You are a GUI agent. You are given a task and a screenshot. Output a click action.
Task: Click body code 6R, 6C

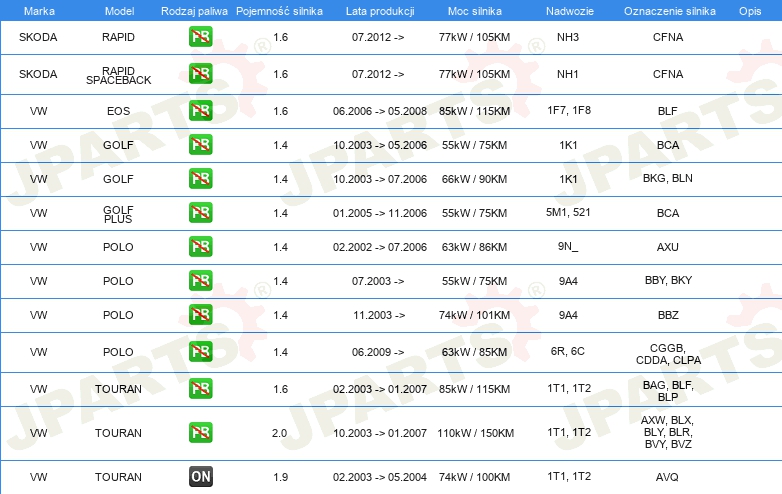(x=568, y=351)
